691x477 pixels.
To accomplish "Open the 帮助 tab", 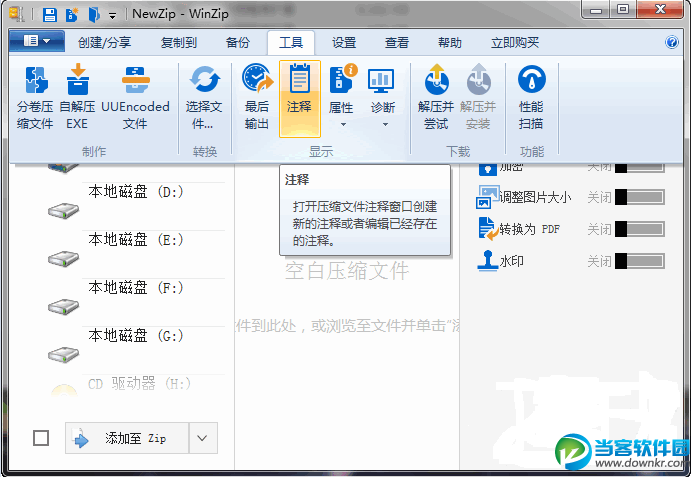I will (450, 43).
